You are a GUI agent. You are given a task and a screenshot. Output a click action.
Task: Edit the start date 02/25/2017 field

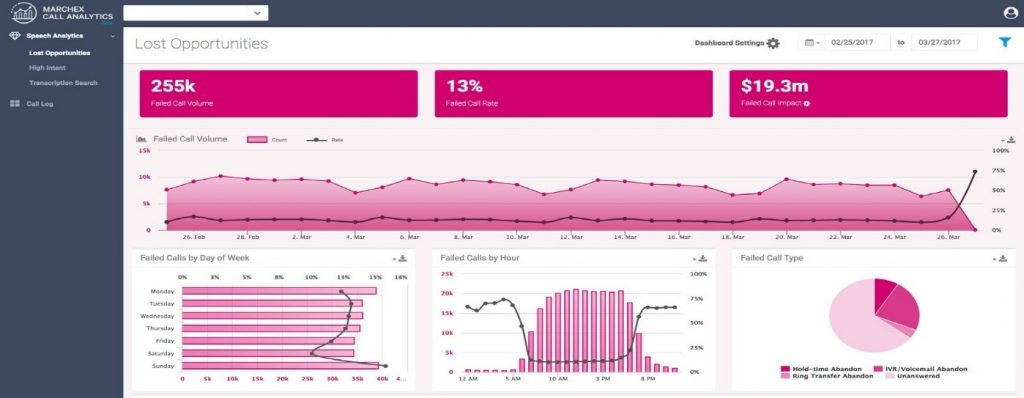click(857, 42)
